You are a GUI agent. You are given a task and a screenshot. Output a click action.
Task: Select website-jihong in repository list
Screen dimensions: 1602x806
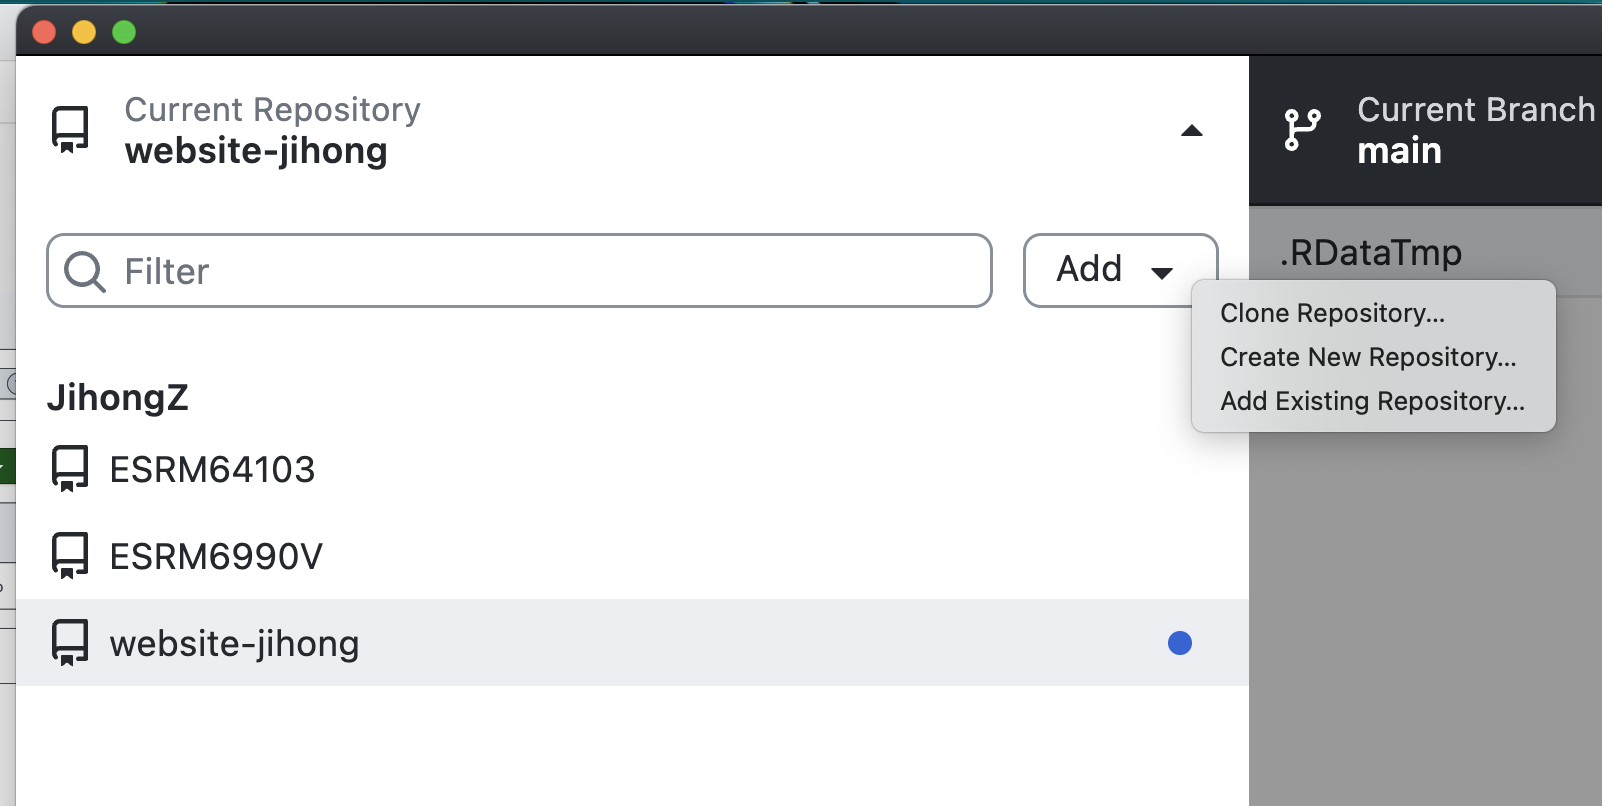click(632, 643)
